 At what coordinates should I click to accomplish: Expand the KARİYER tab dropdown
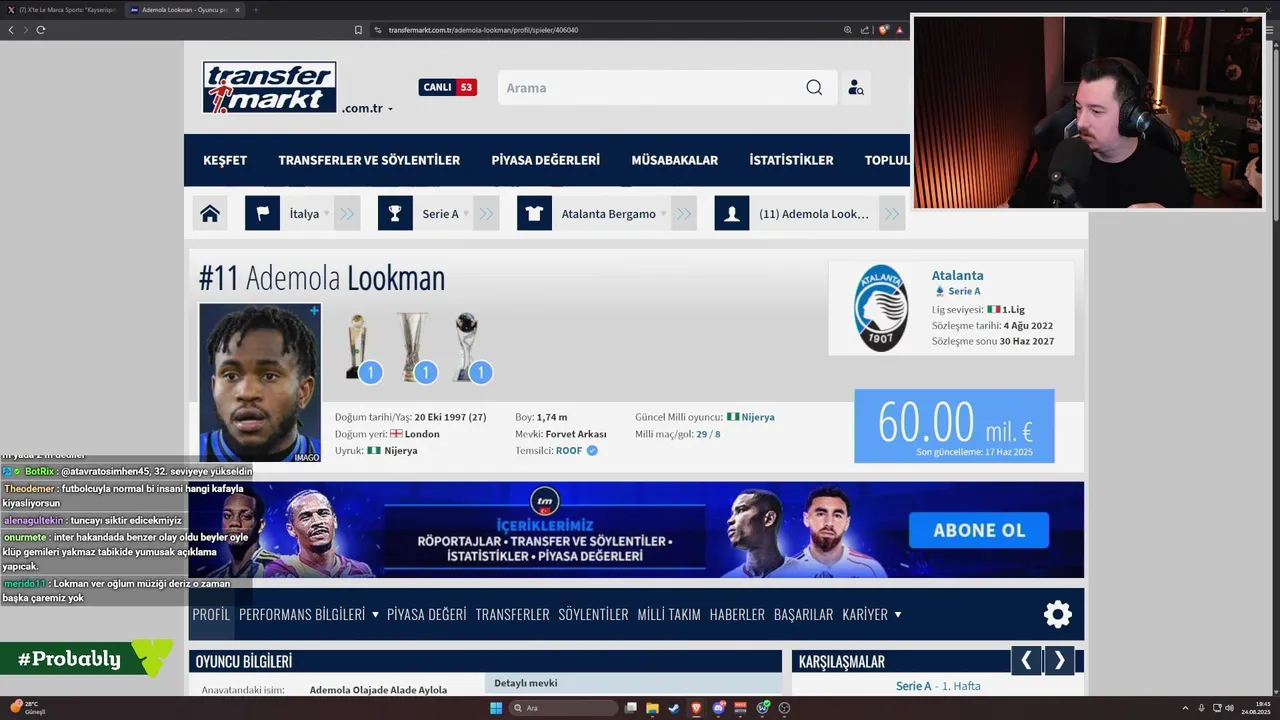click(872, 614)
